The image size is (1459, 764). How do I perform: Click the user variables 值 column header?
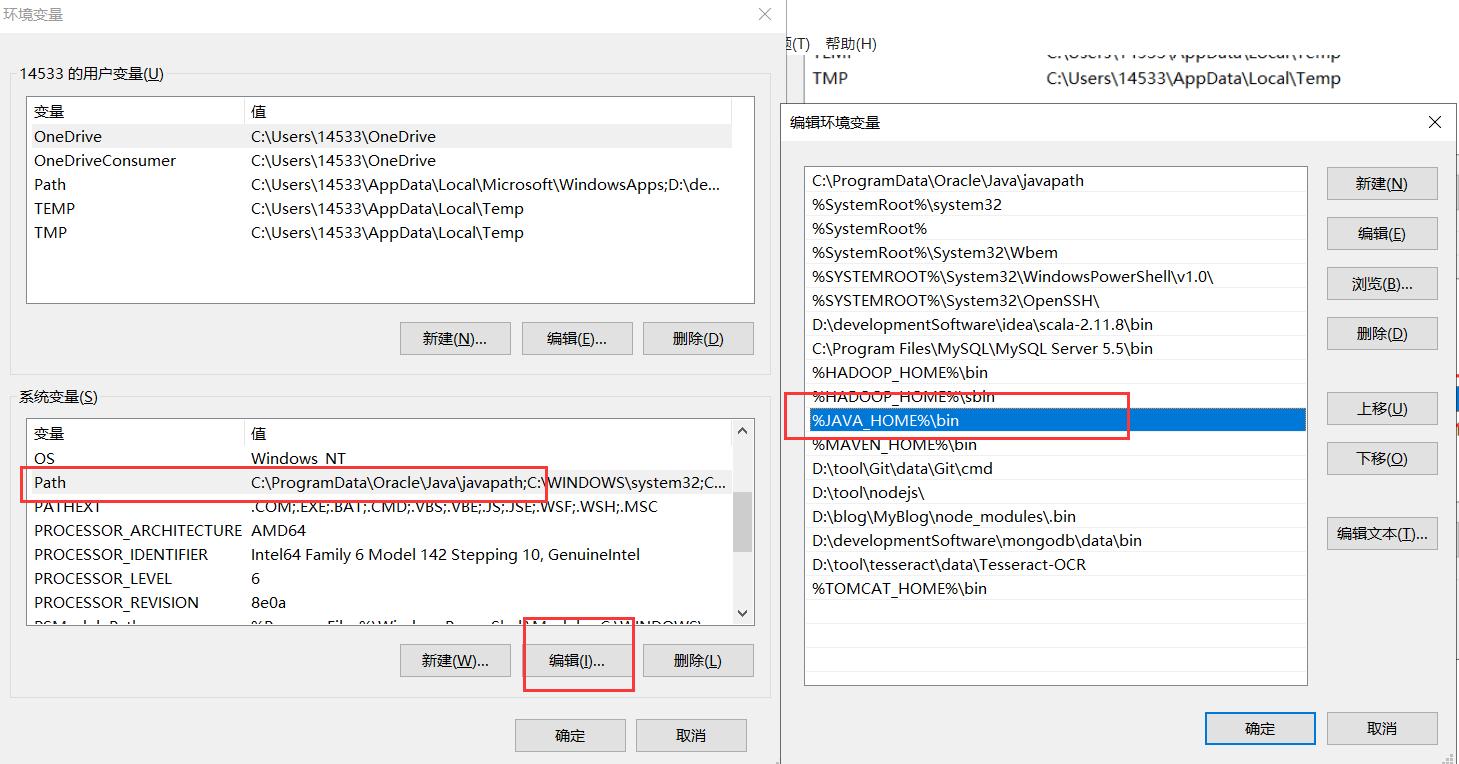[488, 112]
